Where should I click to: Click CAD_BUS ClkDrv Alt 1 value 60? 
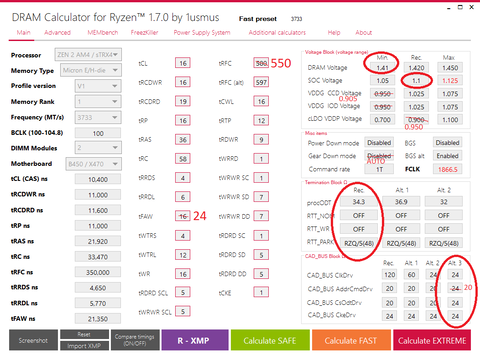pos(411,275)
